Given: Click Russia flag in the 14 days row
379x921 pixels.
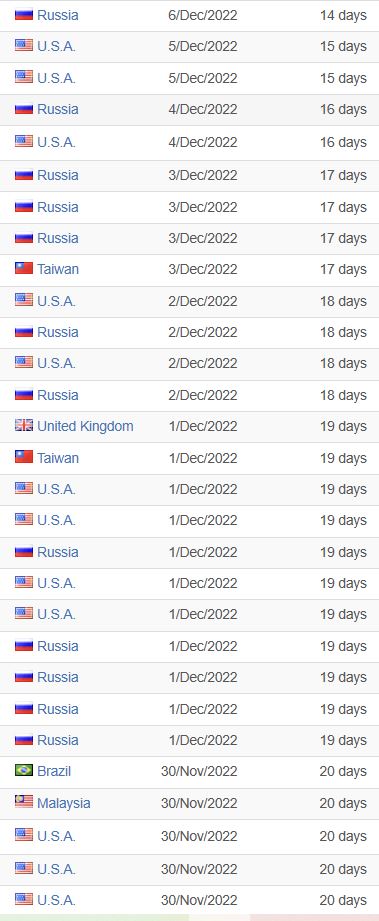Looking at the screenshot, I should click(x=24, y=15).
